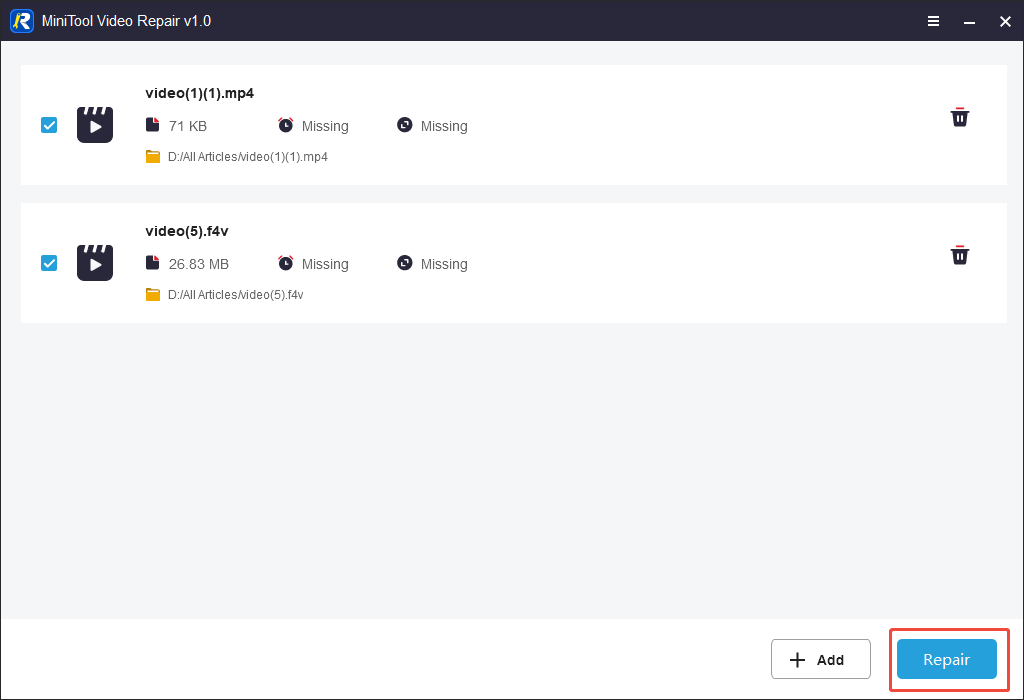This screenshot has width=1024, height=700.
Task: Click duration clock icon for video(1)(1).mp4
Action: (285, 125)
